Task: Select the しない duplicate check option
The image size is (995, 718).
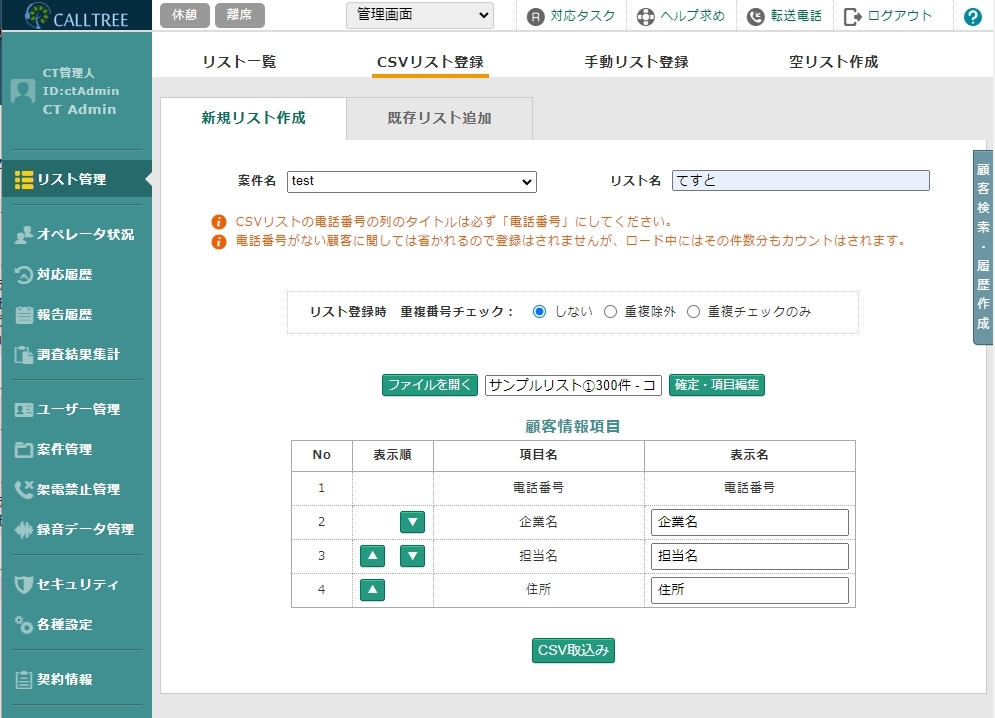Action: click(x=539, y=312)
